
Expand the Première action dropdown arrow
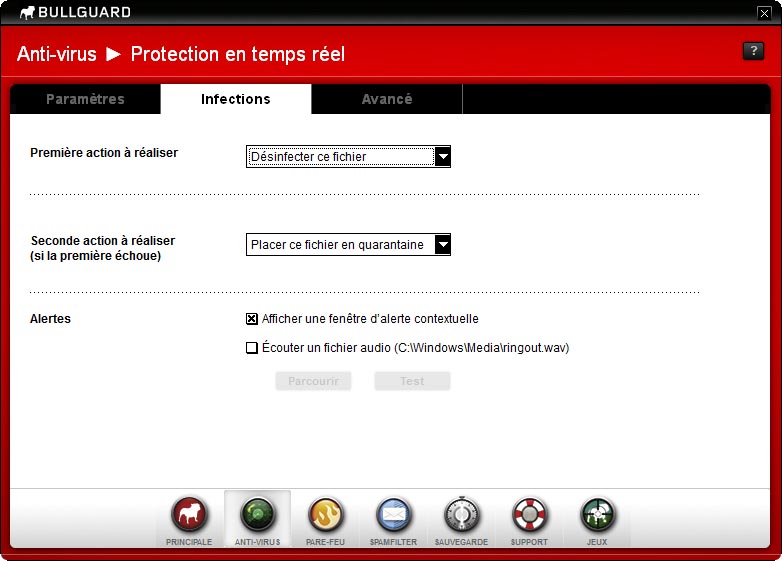click(442, 157)
